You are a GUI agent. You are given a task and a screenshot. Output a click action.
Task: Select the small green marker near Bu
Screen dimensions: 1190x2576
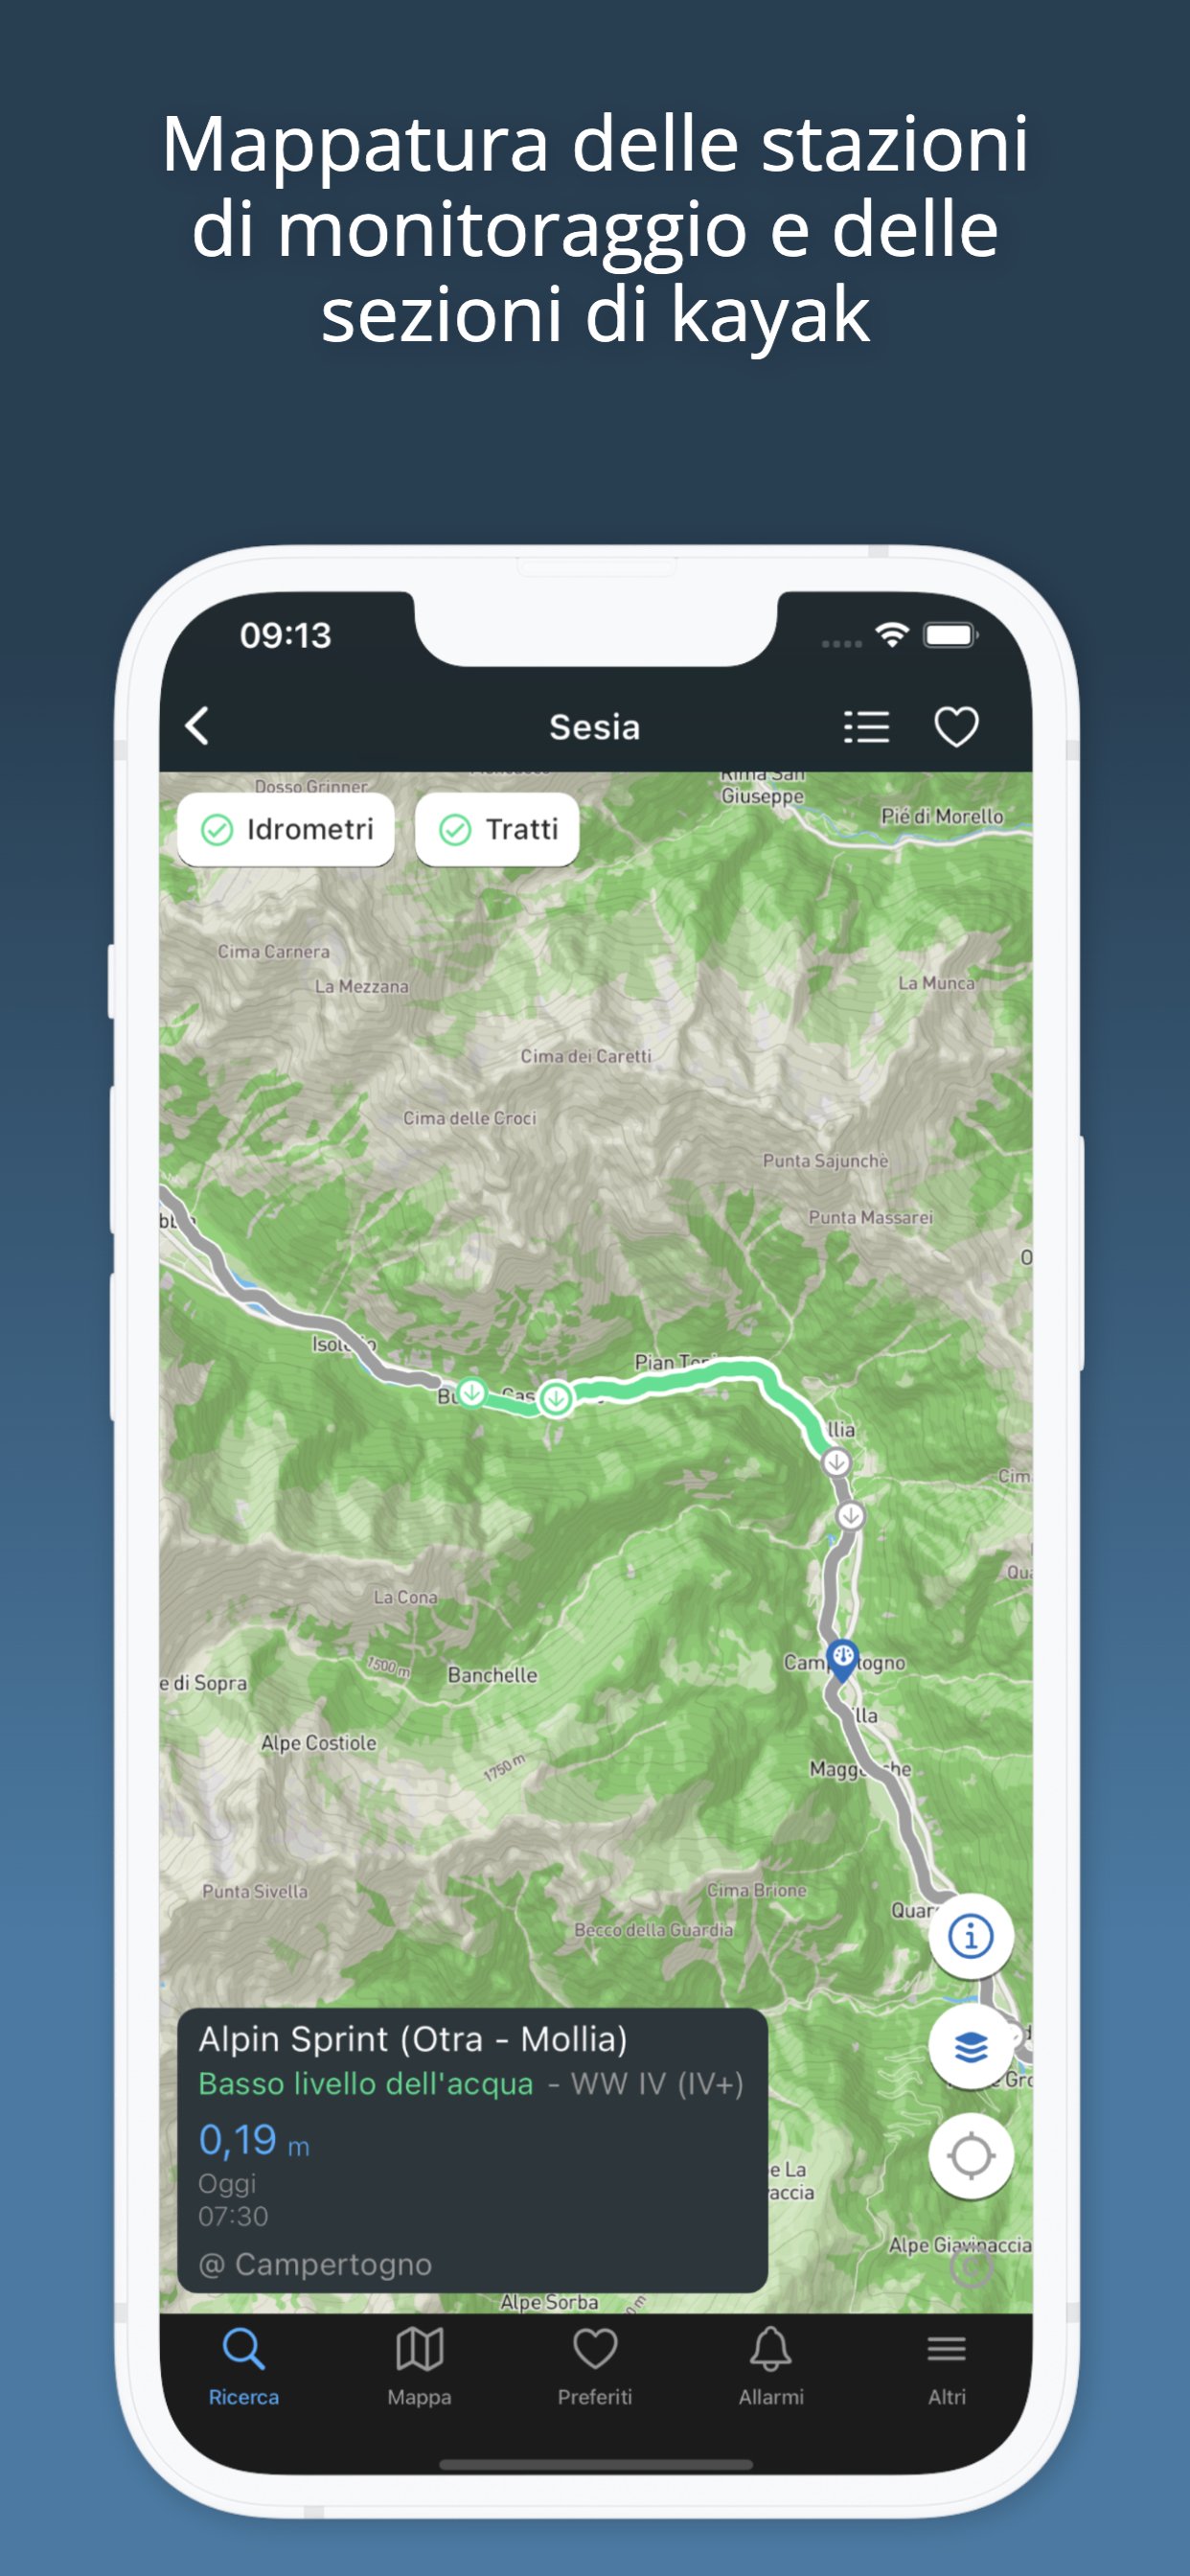click(x=472, y=1391)
